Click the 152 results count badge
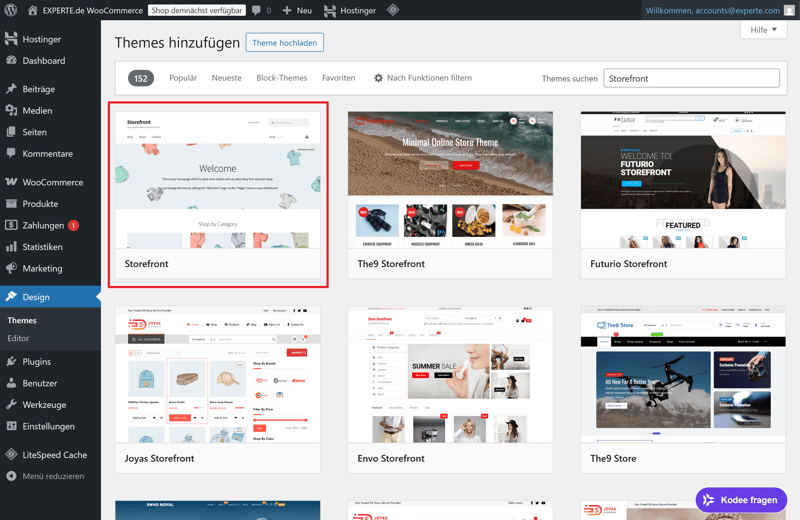800x520 pixels. pyautogui.click(x=141, y=78)
